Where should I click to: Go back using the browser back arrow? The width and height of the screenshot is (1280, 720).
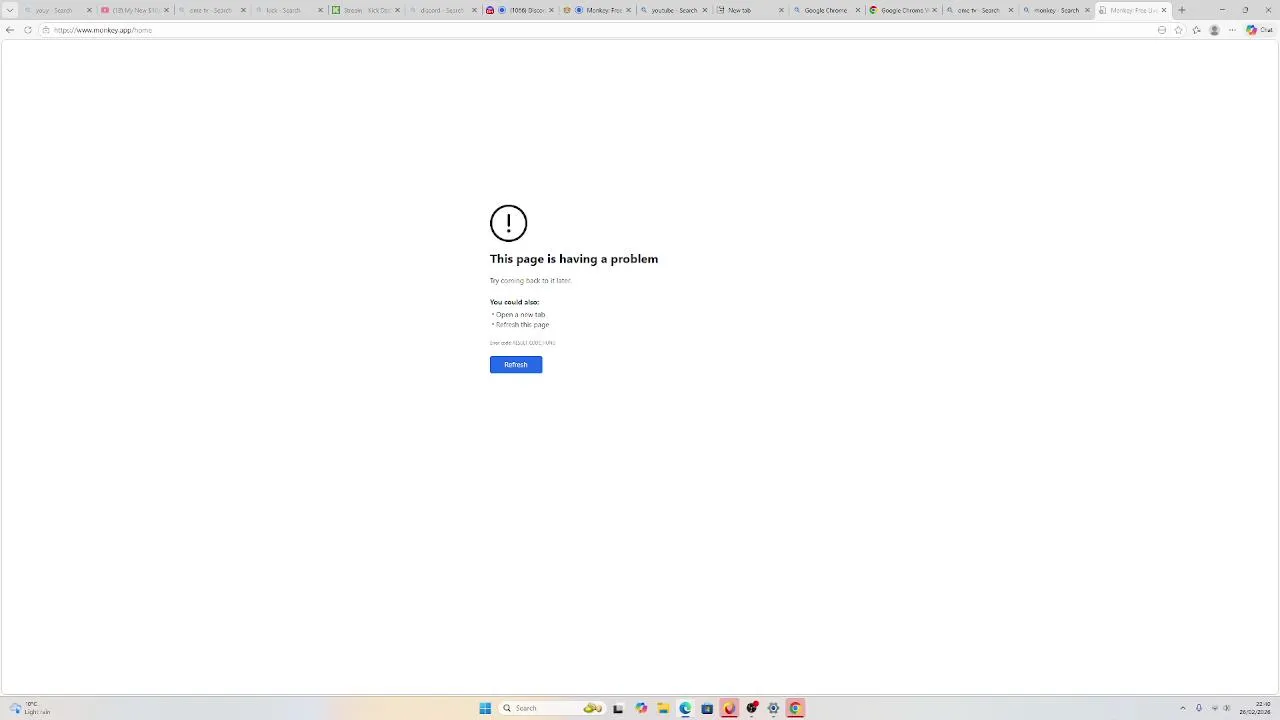point(10,30)
